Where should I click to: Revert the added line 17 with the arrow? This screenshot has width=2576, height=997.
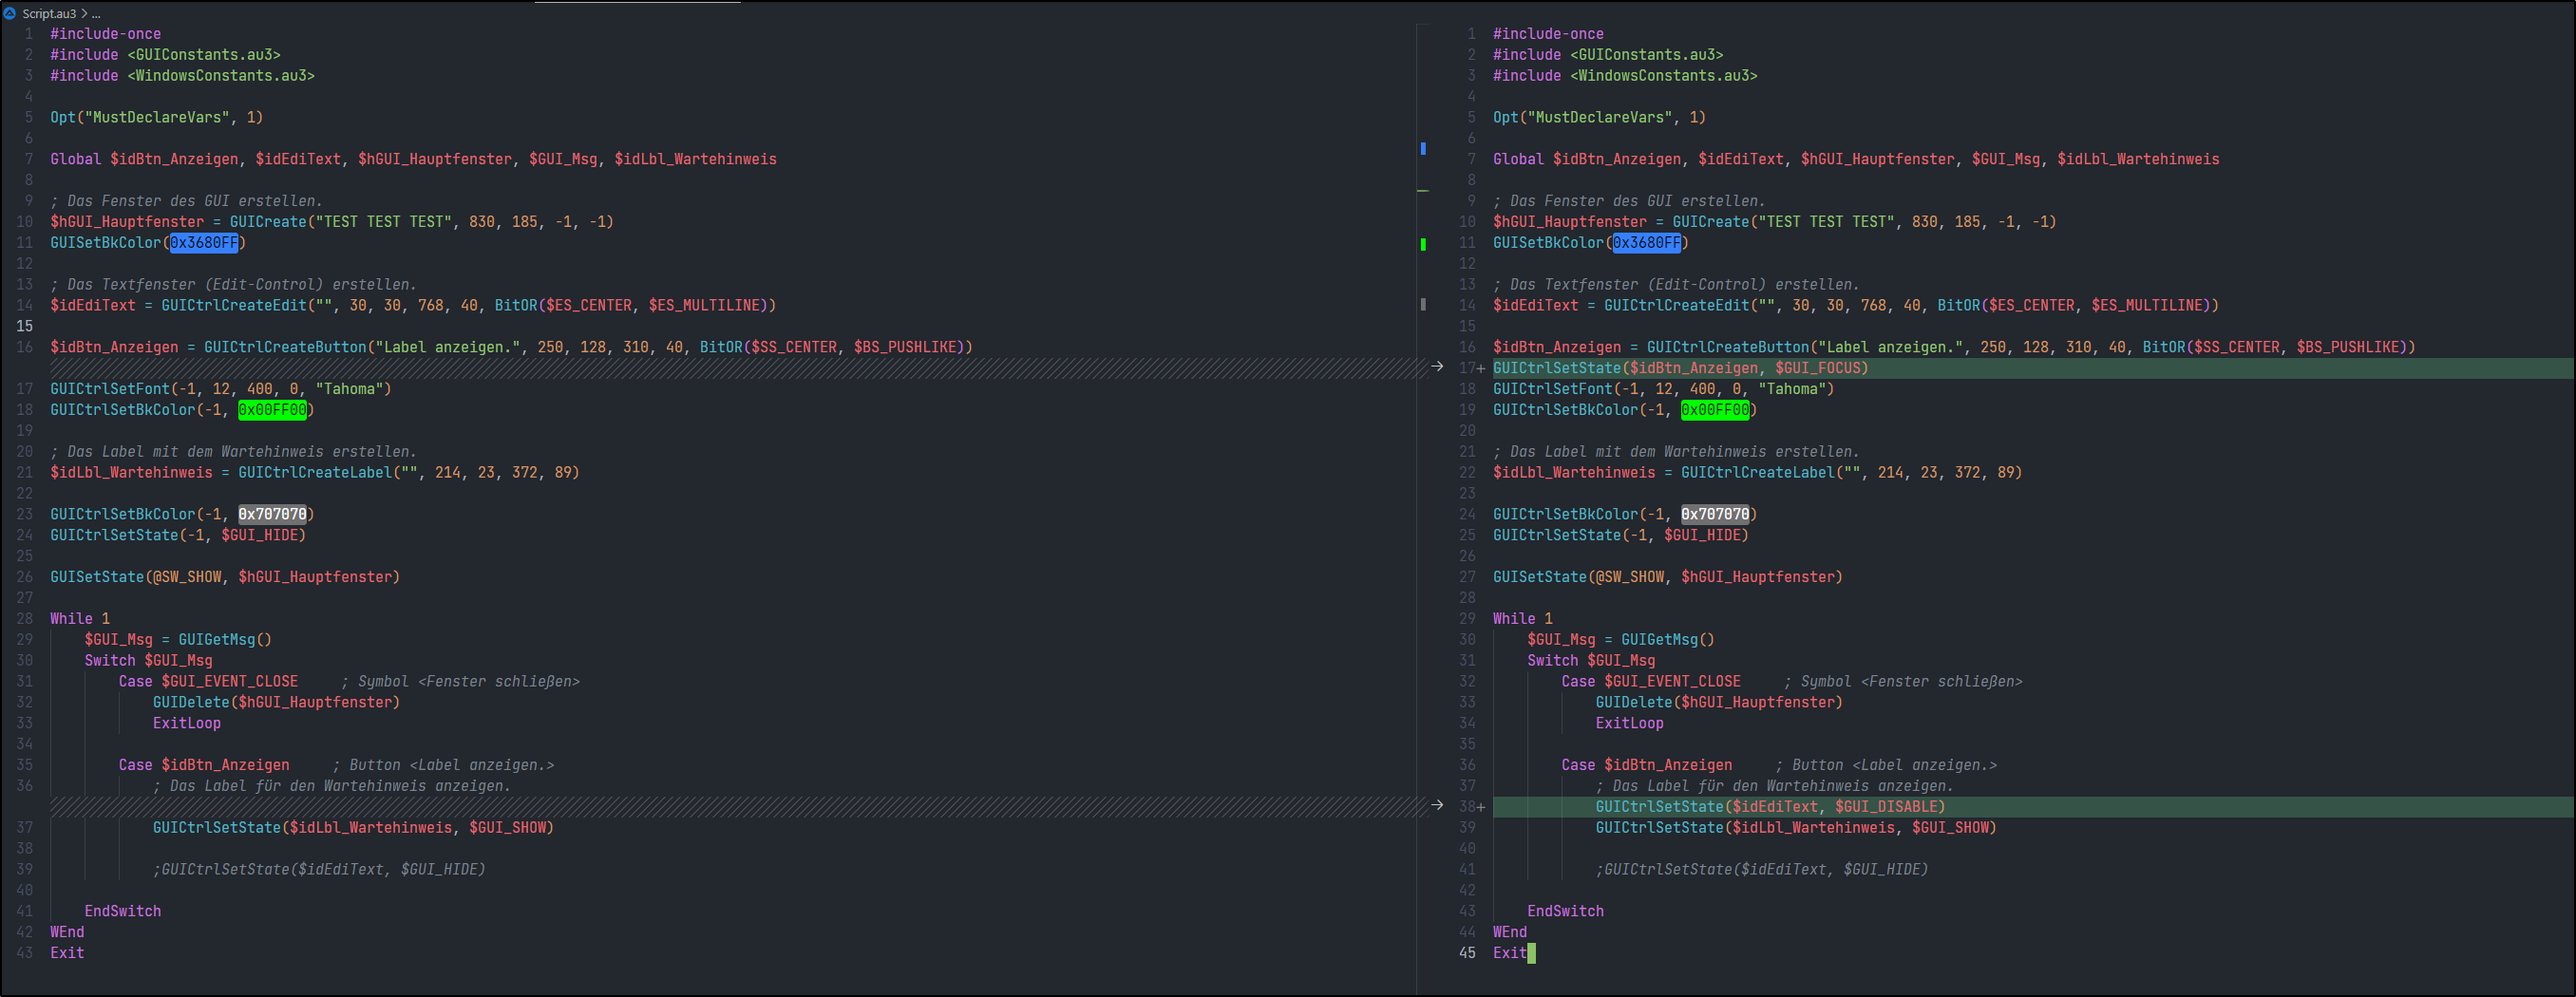(1437, 367)
